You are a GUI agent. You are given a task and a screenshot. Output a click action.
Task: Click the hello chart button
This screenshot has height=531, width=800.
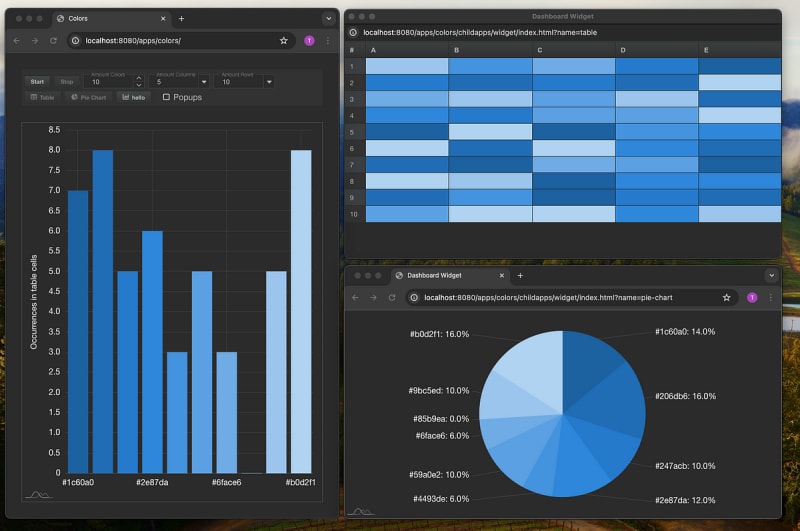pos(133,97)
